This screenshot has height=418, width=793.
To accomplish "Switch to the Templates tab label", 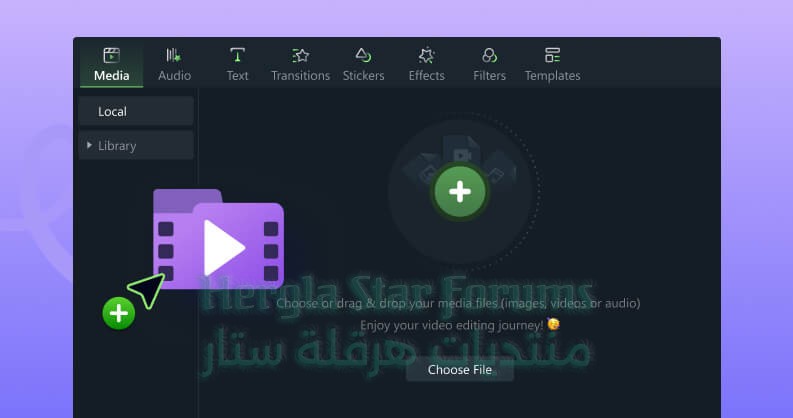I will pos(552,76).
